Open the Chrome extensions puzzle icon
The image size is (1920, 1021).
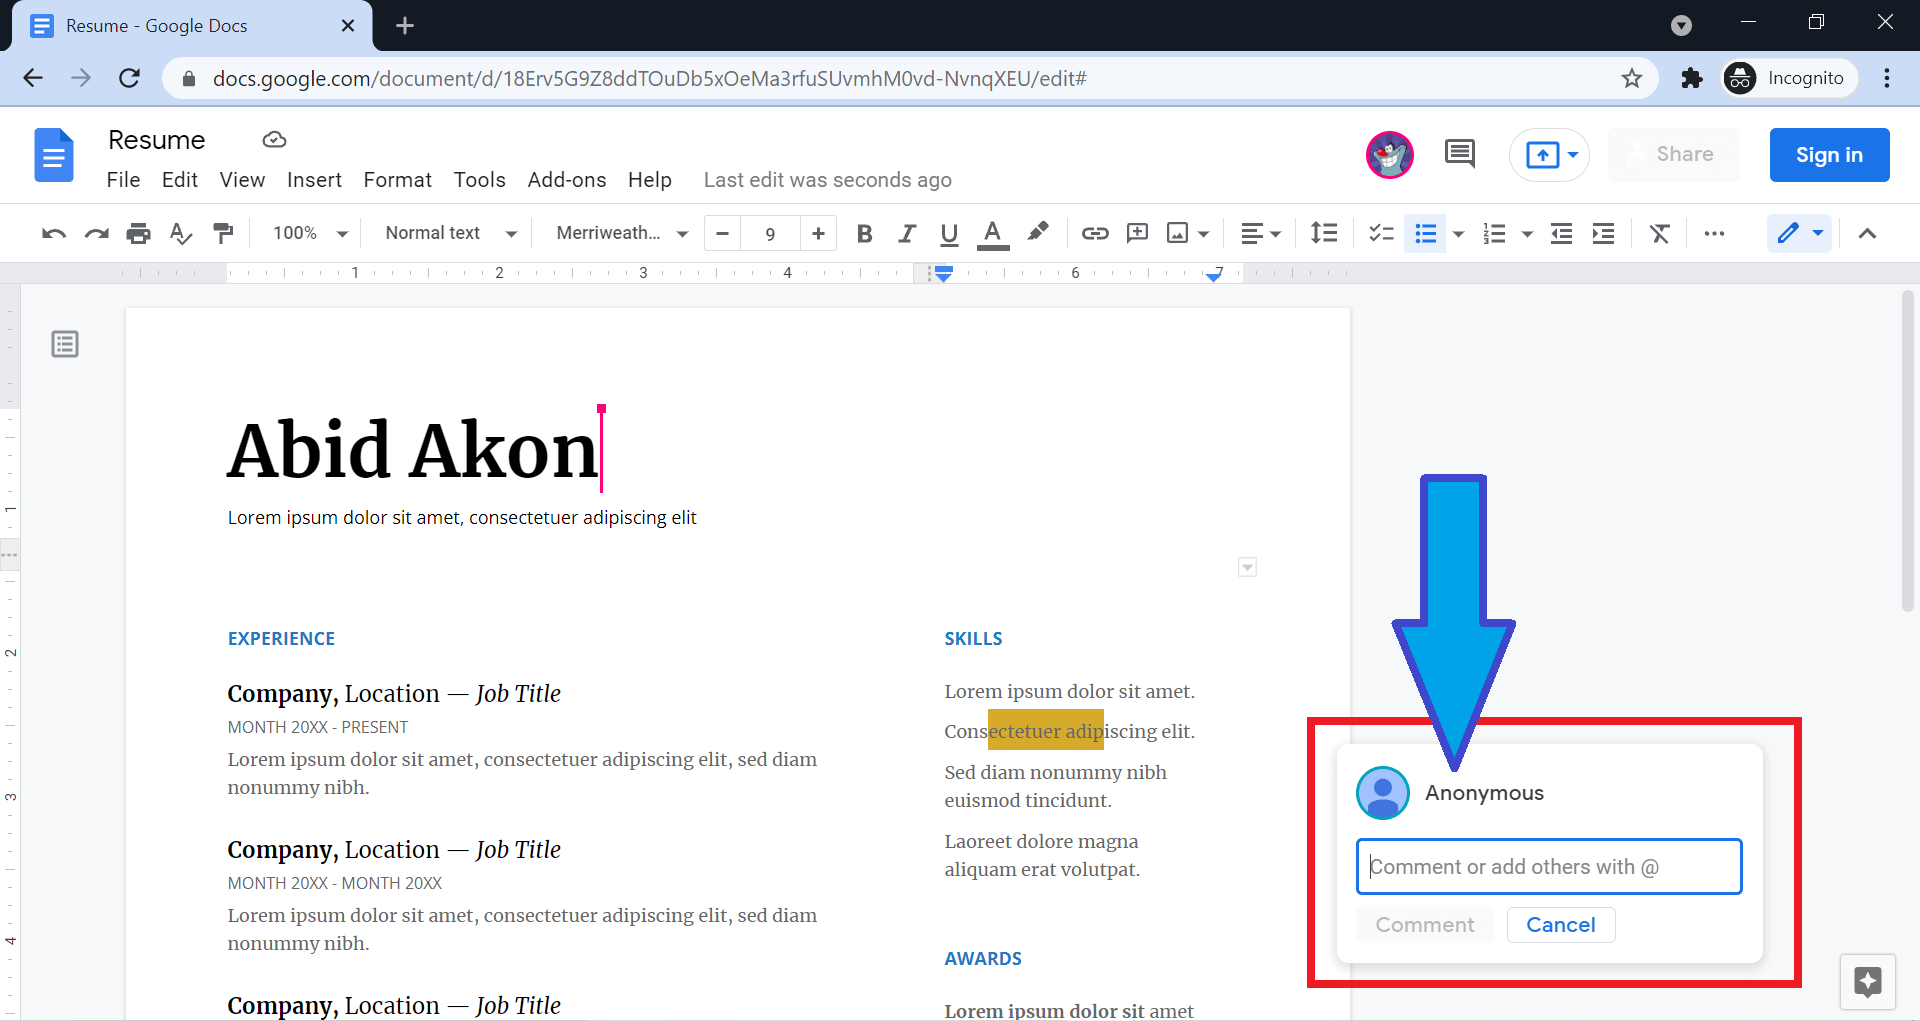tap(1691, 78)
